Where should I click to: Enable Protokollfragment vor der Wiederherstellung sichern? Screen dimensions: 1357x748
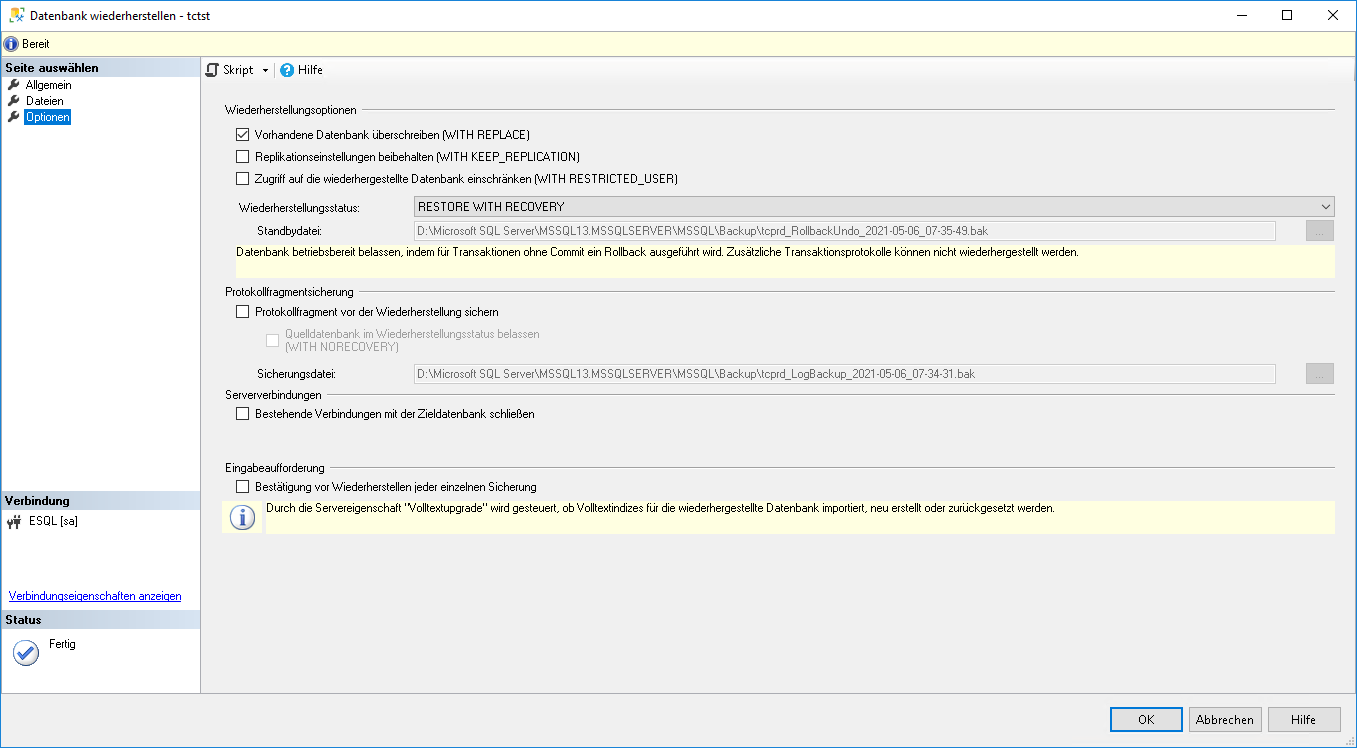click(242, 312)
